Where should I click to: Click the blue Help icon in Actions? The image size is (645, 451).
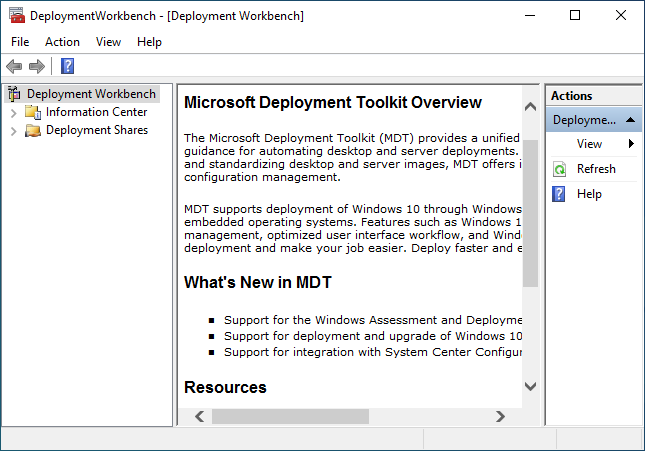pos(559,194)
